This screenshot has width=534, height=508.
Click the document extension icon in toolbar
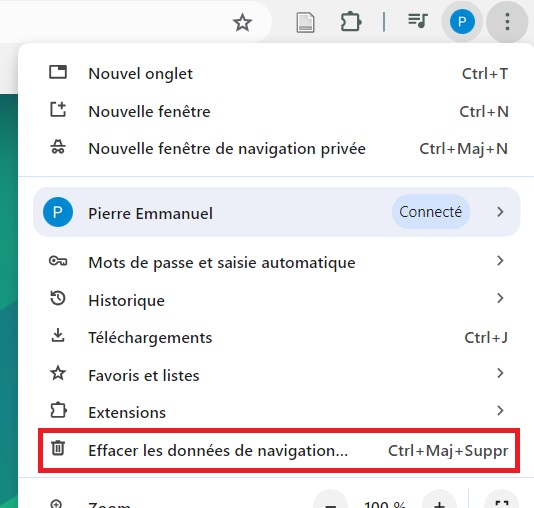(305, 22)
